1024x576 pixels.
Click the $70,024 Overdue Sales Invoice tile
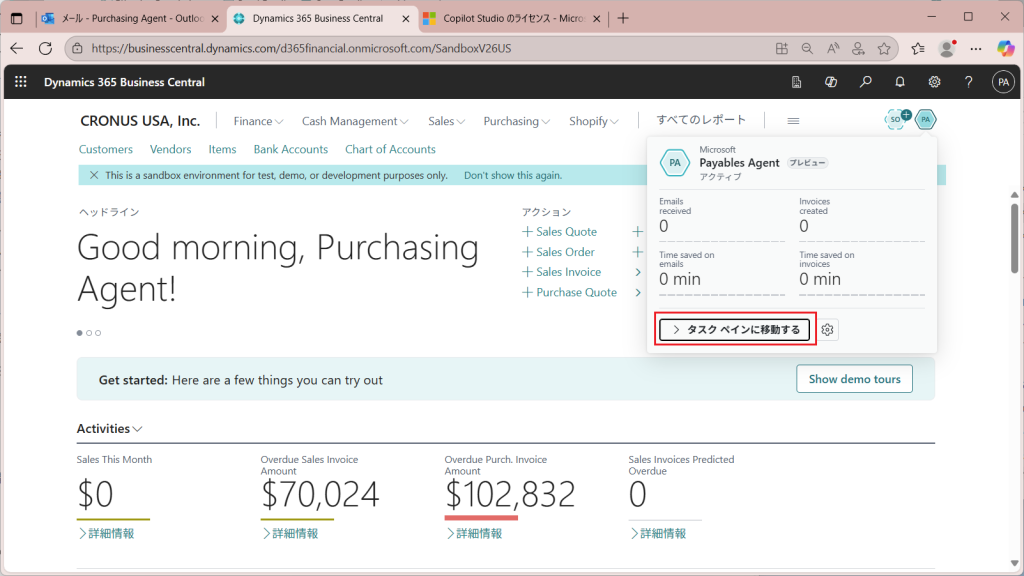[x=320, y=494]
